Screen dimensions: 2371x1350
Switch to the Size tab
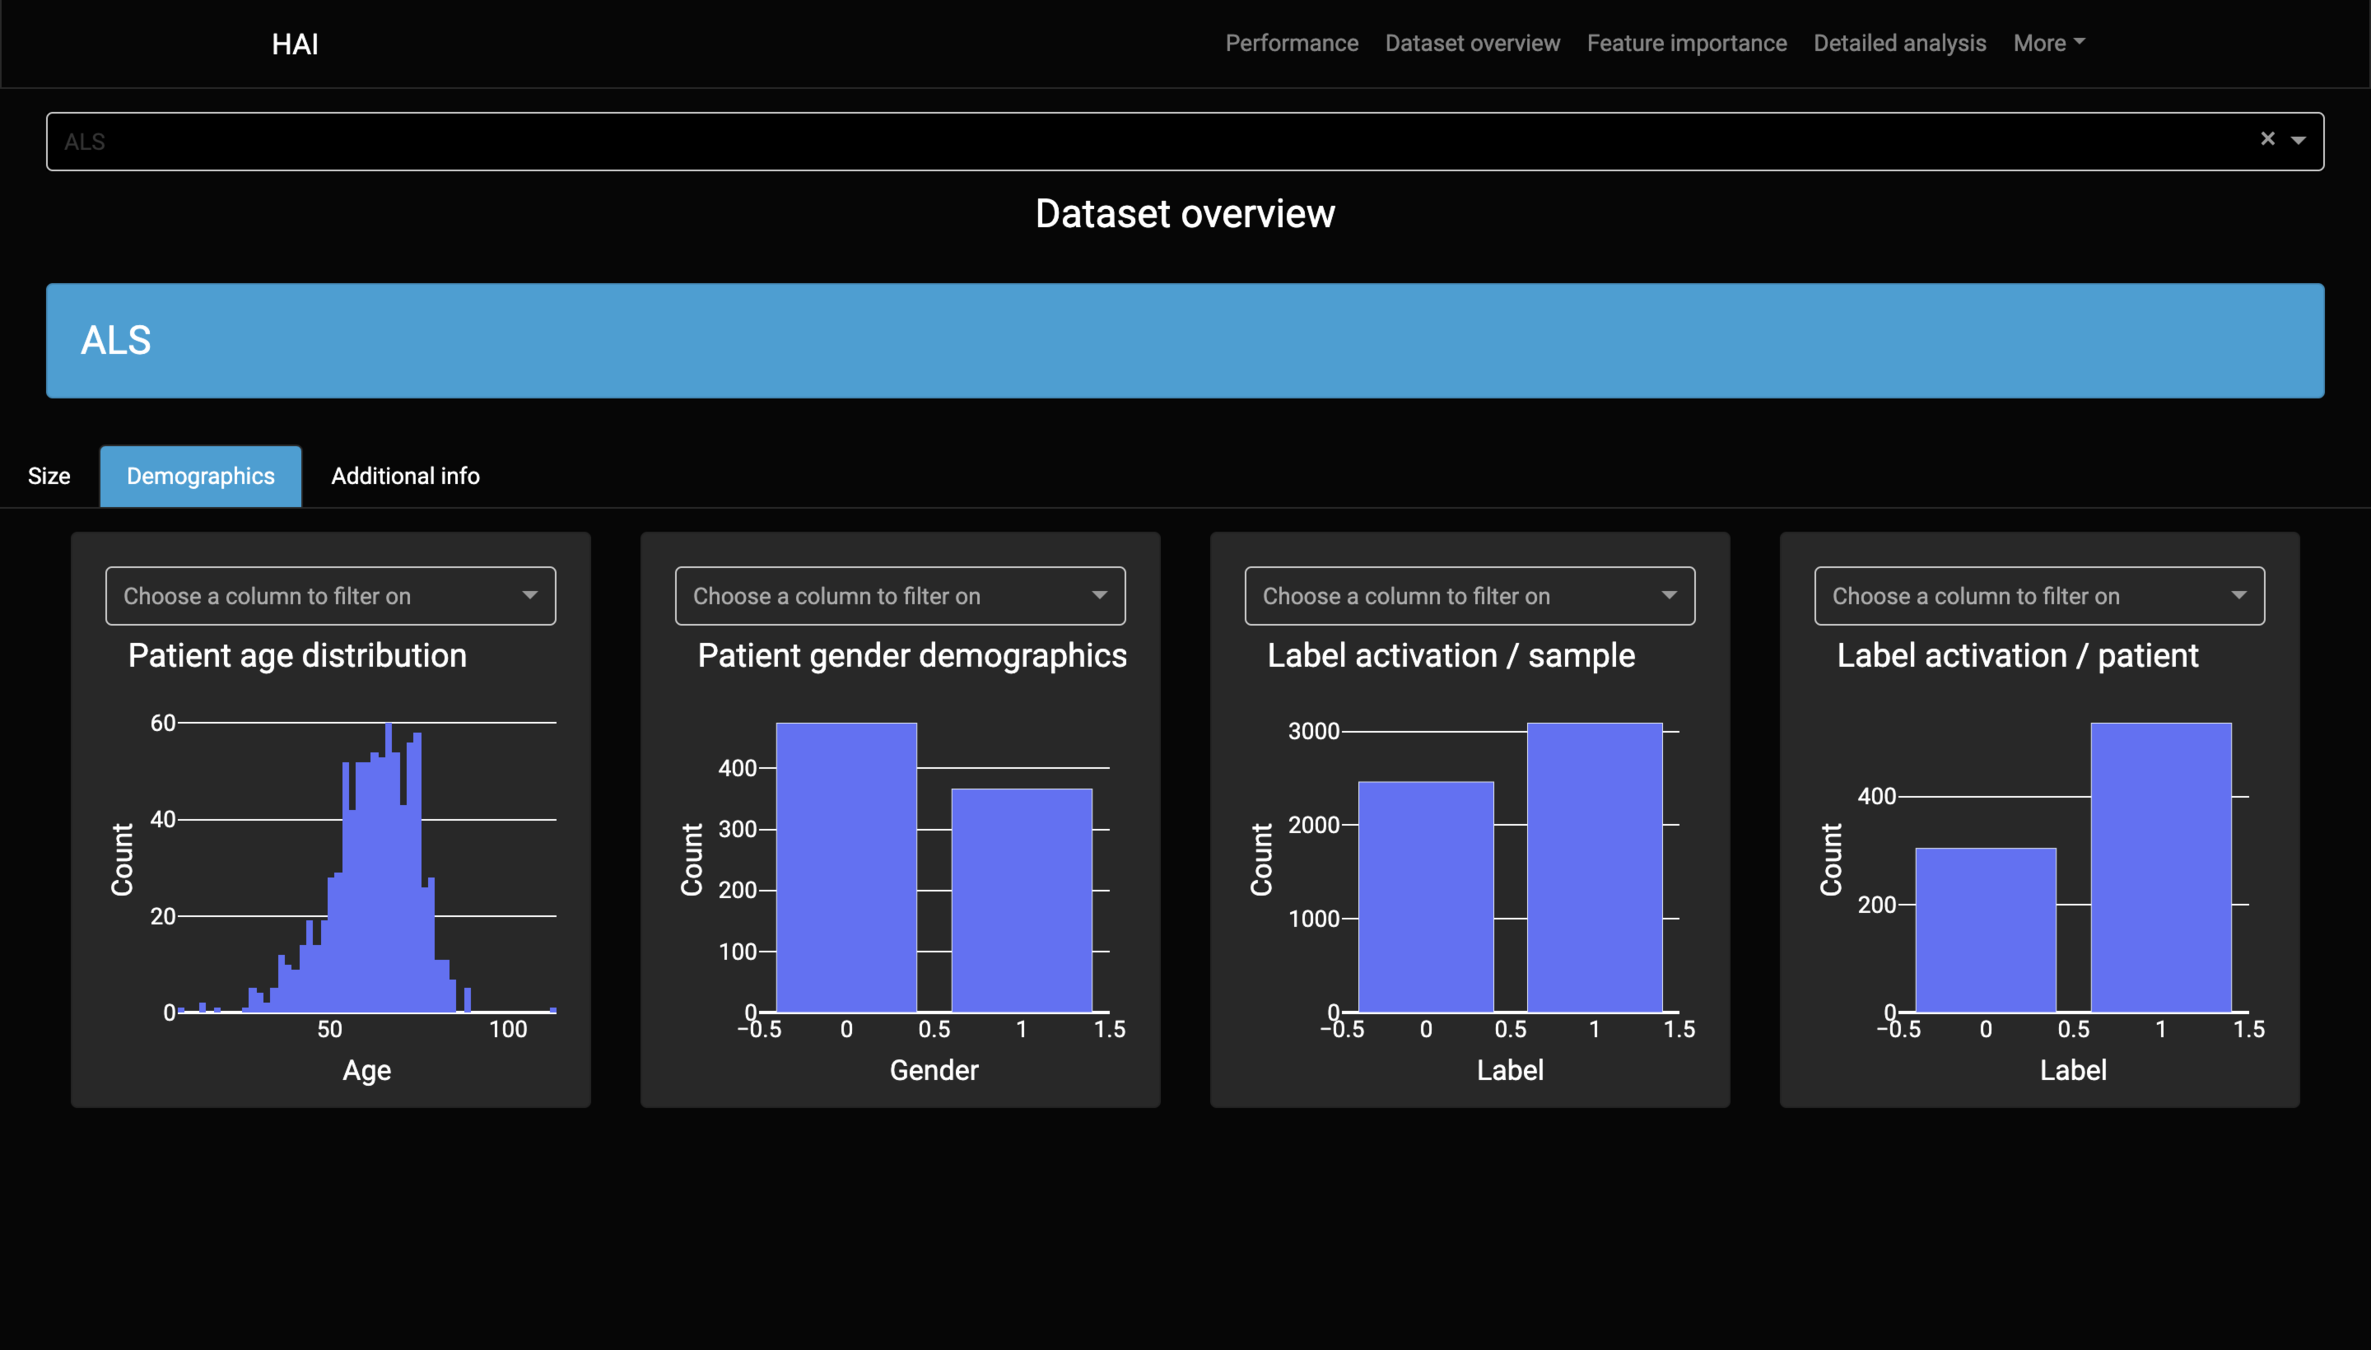point(49,476)
